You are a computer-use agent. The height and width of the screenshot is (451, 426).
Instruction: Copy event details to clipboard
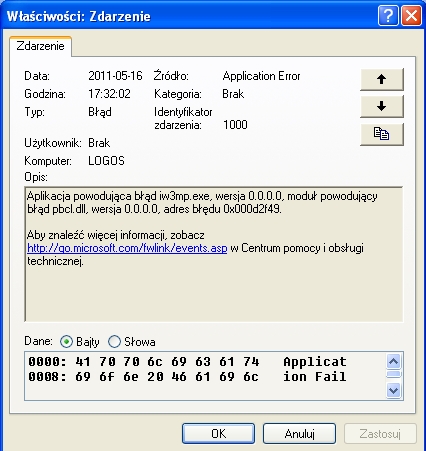(382, 134)
